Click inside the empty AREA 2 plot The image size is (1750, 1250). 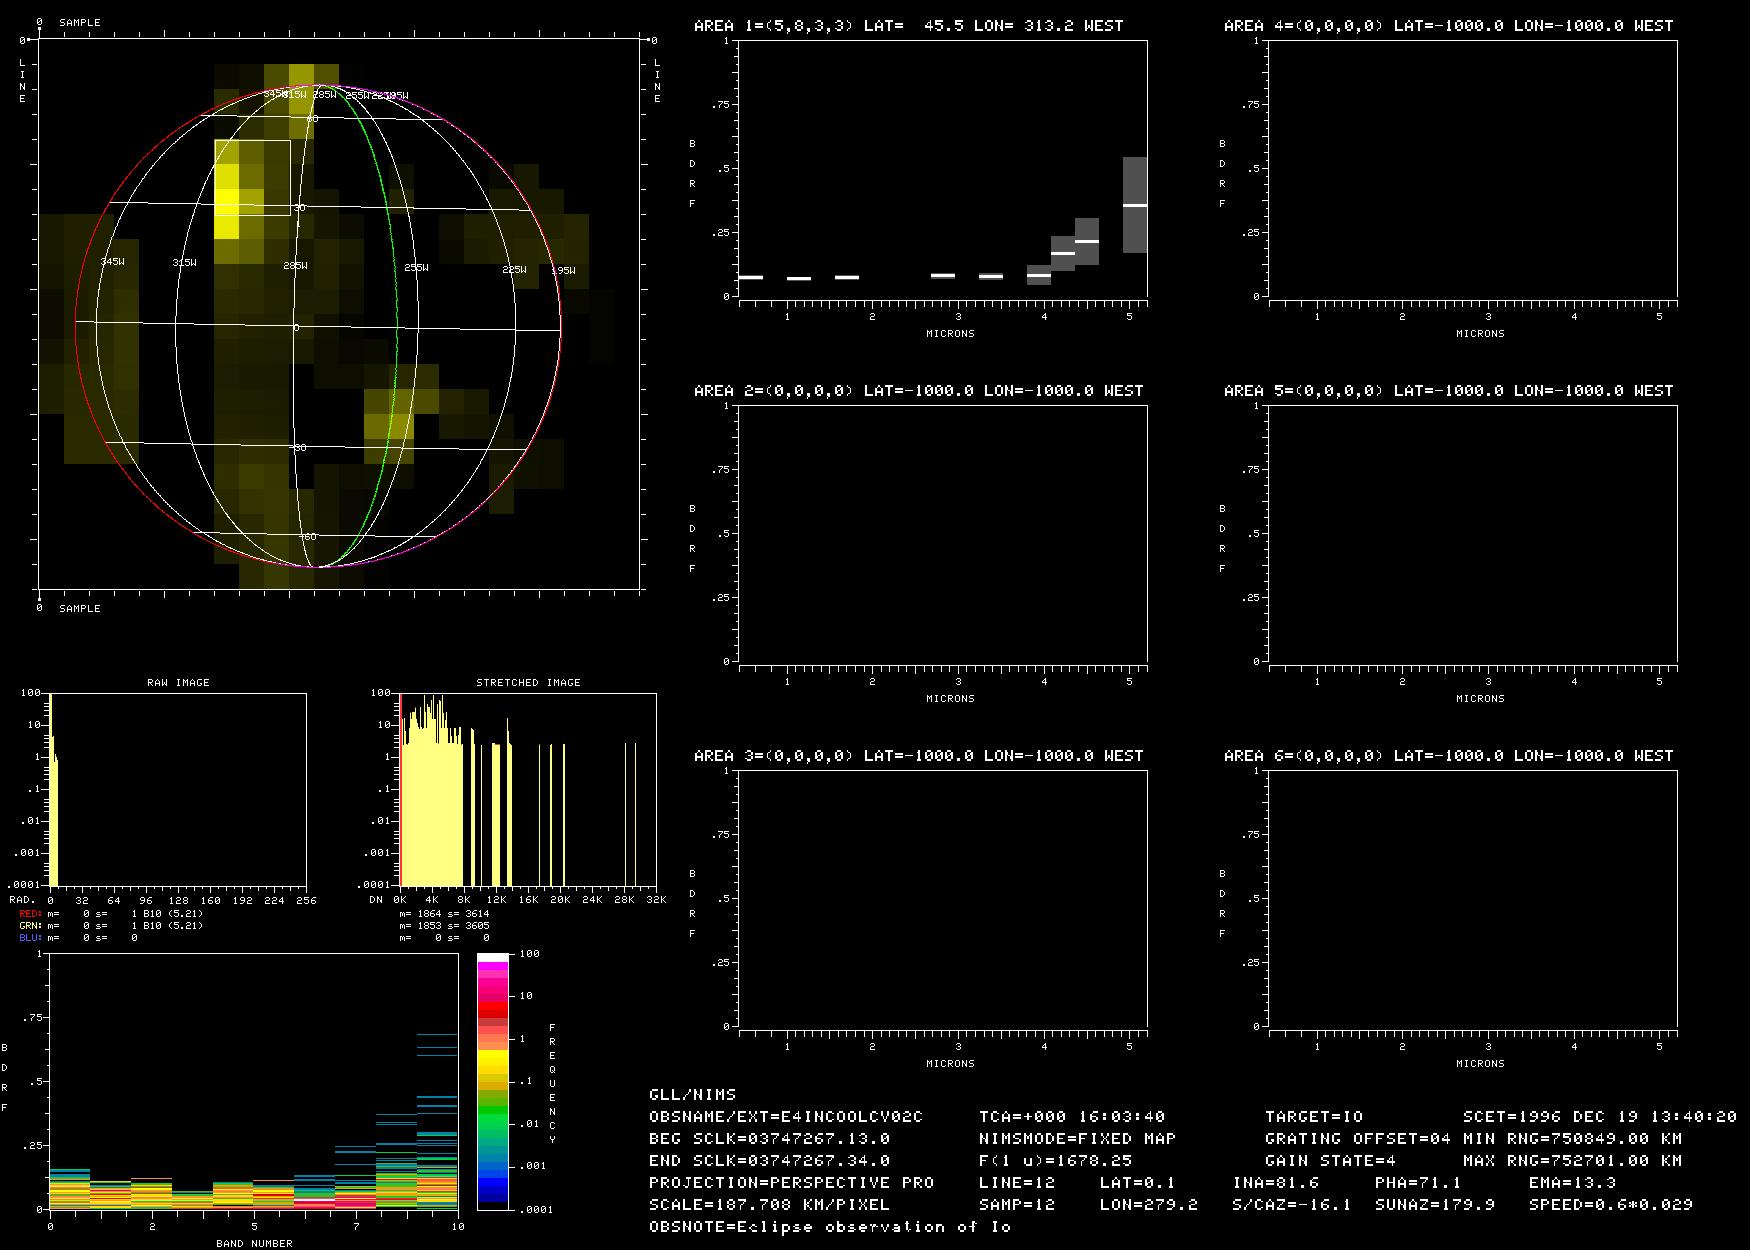pos(940,533)
